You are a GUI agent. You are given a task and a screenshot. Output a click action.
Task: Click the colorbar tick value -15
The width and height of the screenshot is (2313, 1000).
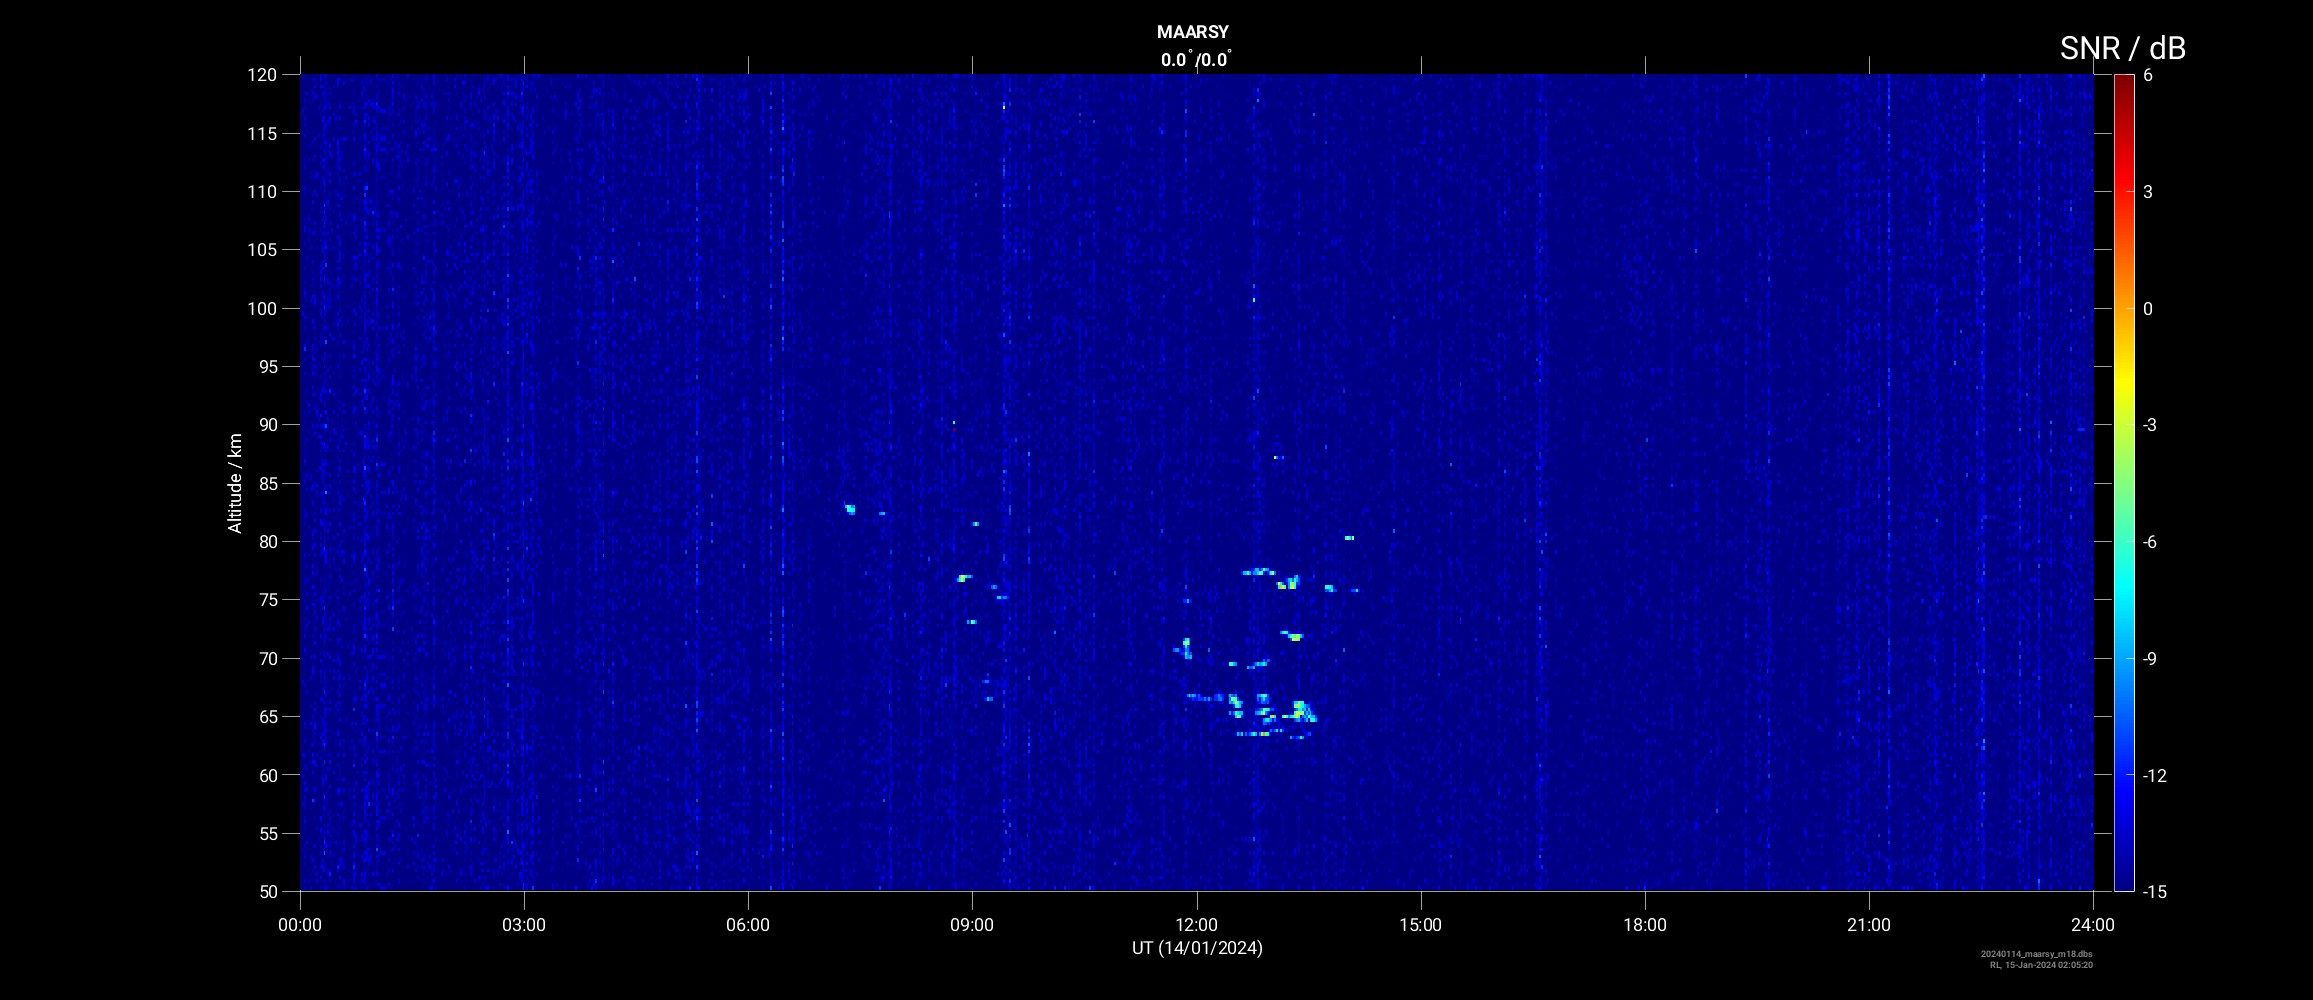pyautogui.click(x=2154, y=891)
